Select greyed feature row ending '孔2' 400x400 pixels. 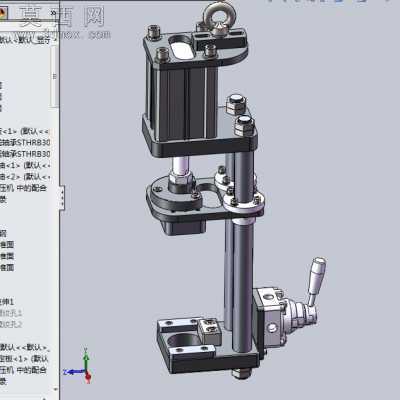pos(11,324)
